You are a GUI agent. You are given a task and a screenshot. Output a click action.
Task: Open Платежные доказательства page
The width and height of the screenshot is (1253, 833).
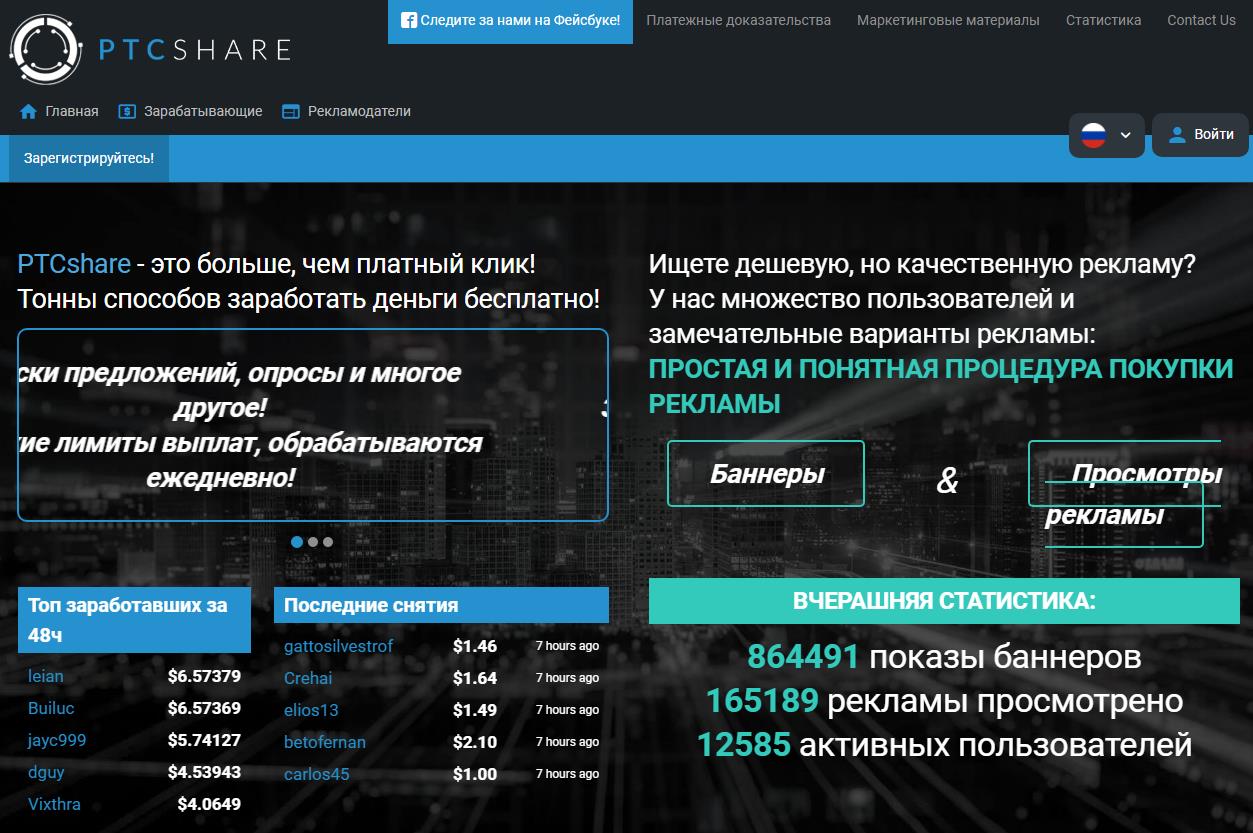click(738, 20)
